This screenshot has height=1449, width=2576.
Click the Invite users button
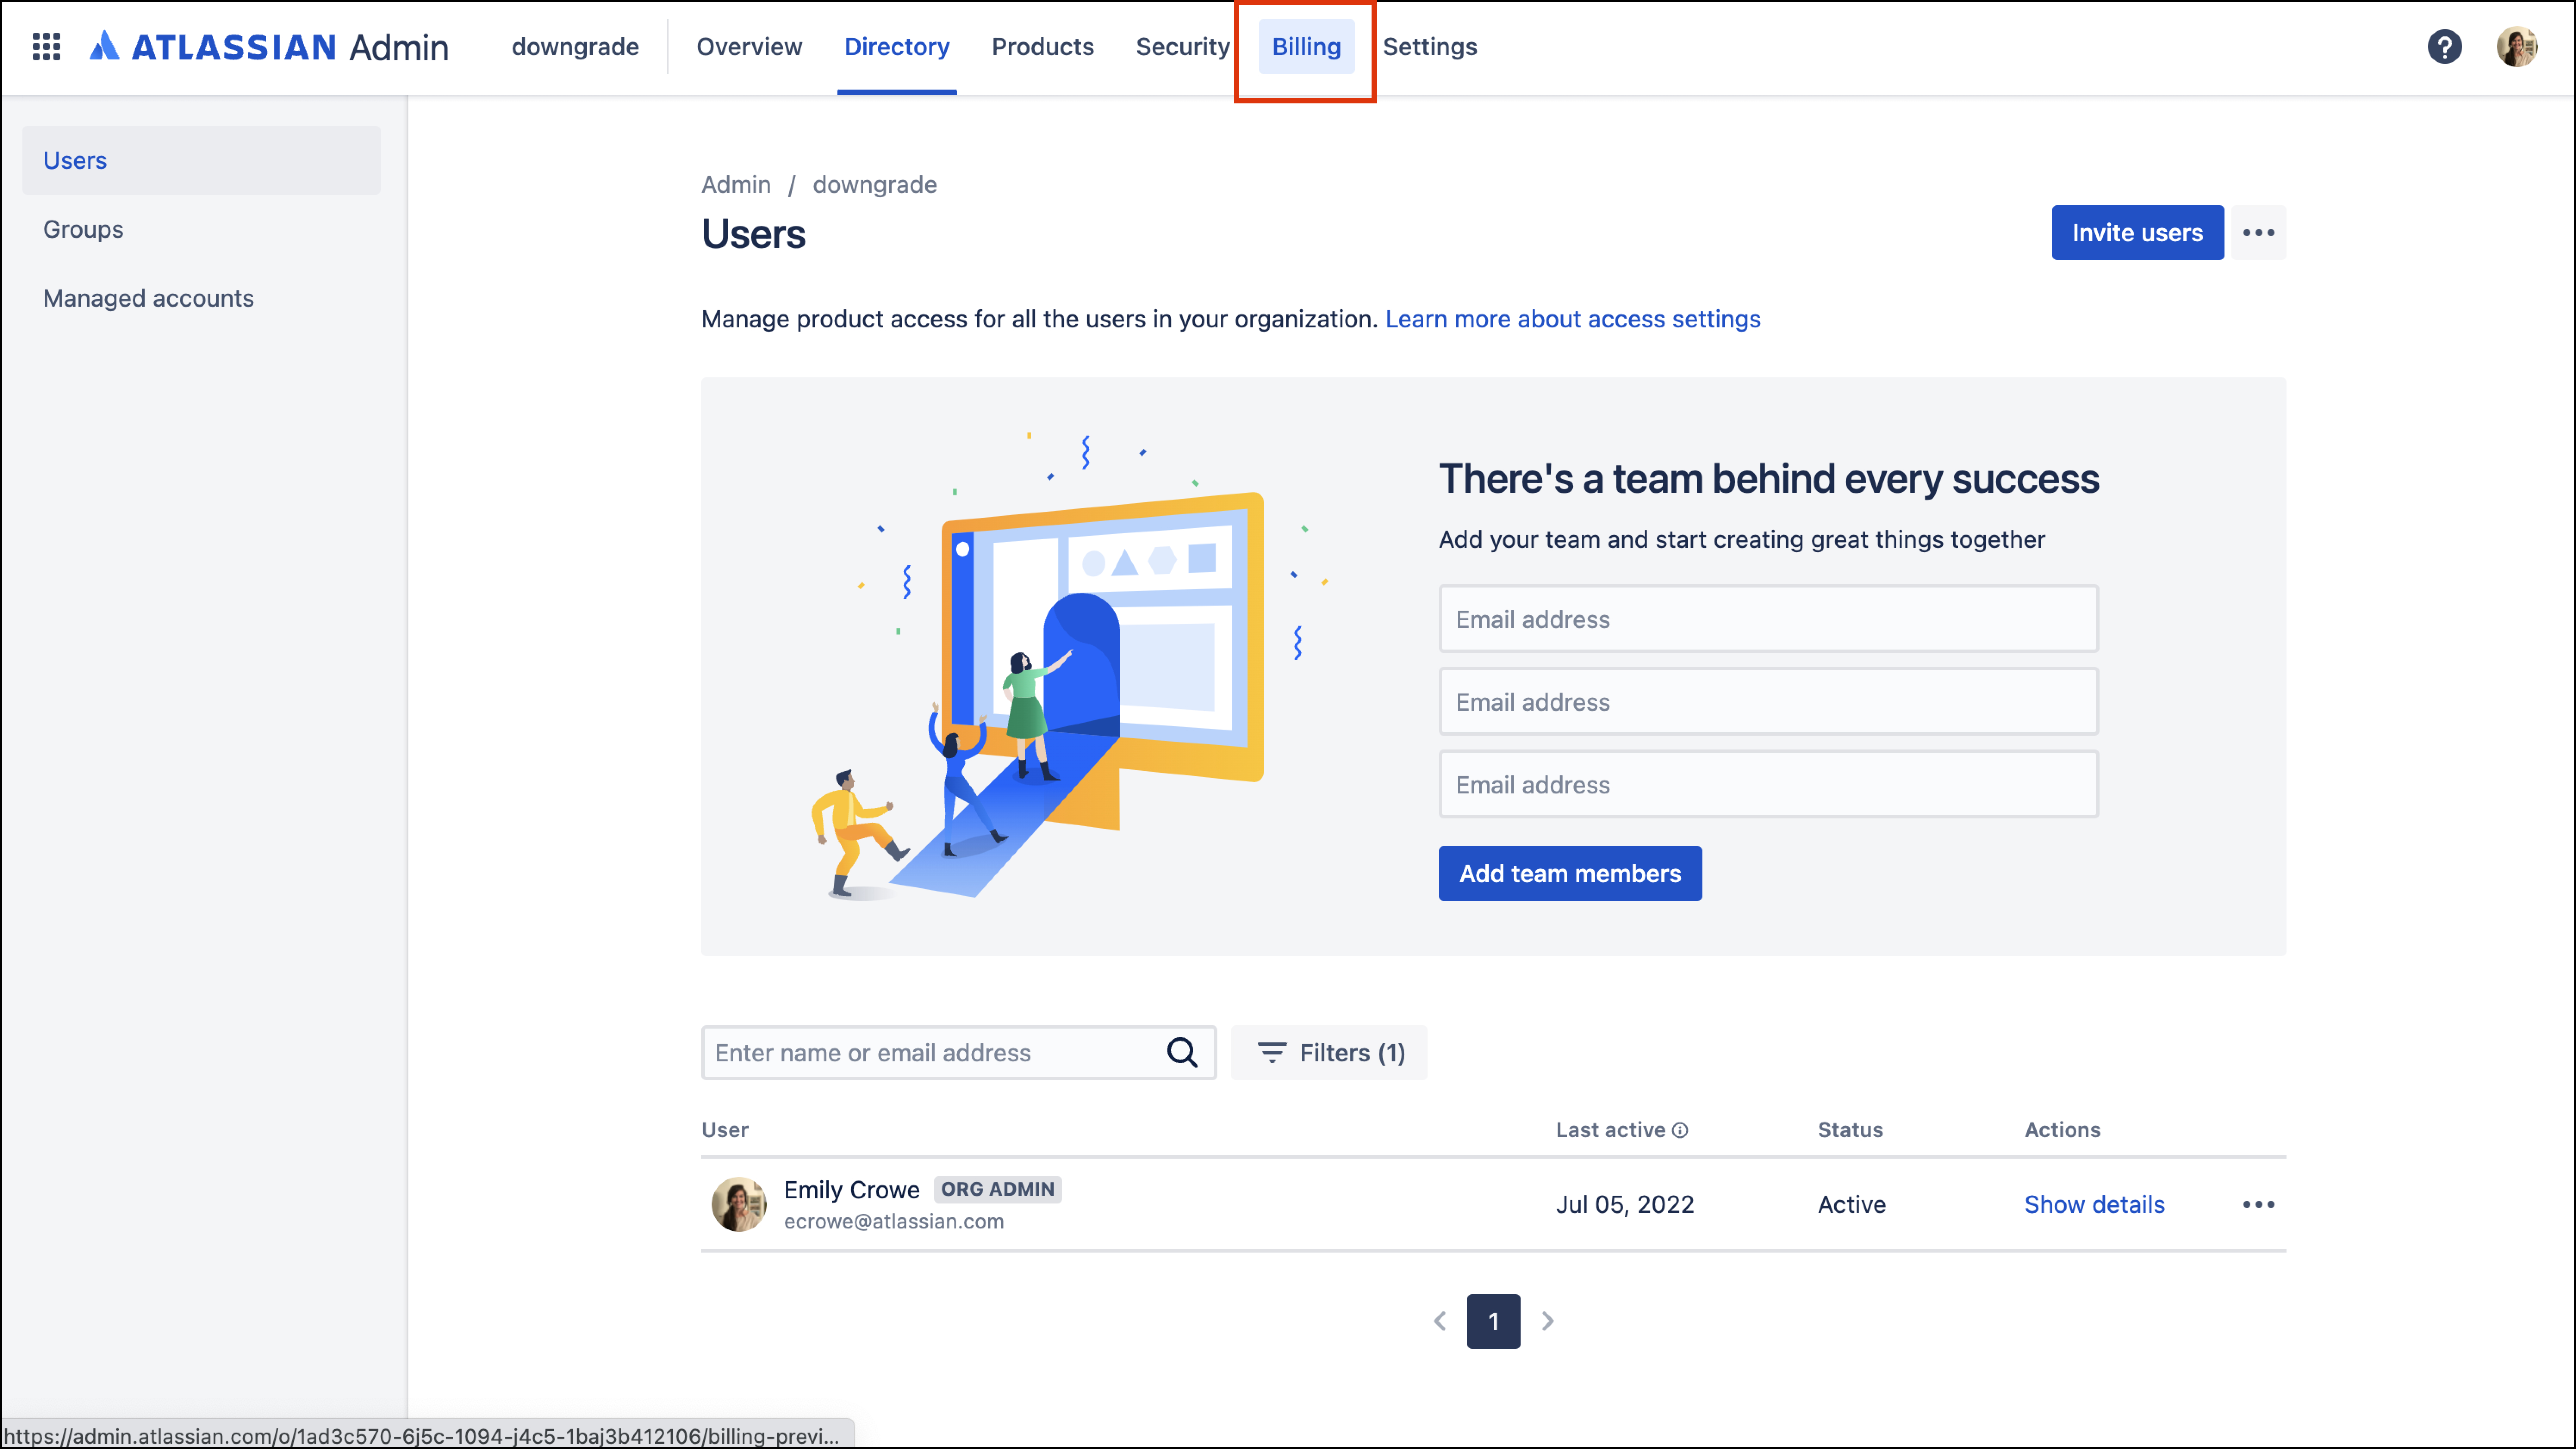point(2137,233)
